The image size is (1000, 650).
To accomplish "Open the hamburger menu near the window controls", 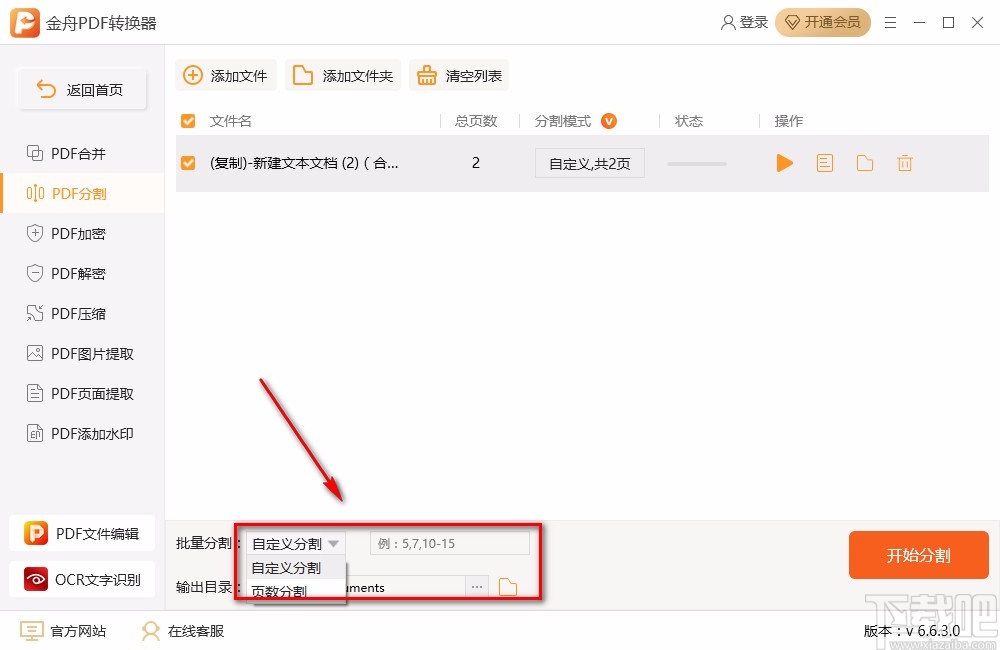I will tap(891, 22).
